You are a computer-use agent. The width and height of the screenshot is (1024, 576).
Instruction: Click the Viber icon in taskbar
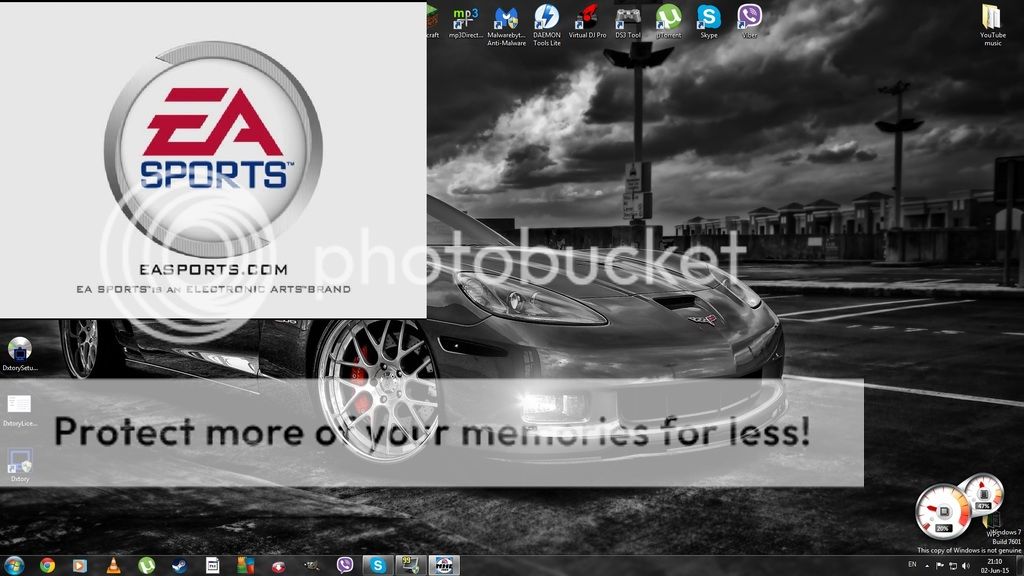coord(345,565)
